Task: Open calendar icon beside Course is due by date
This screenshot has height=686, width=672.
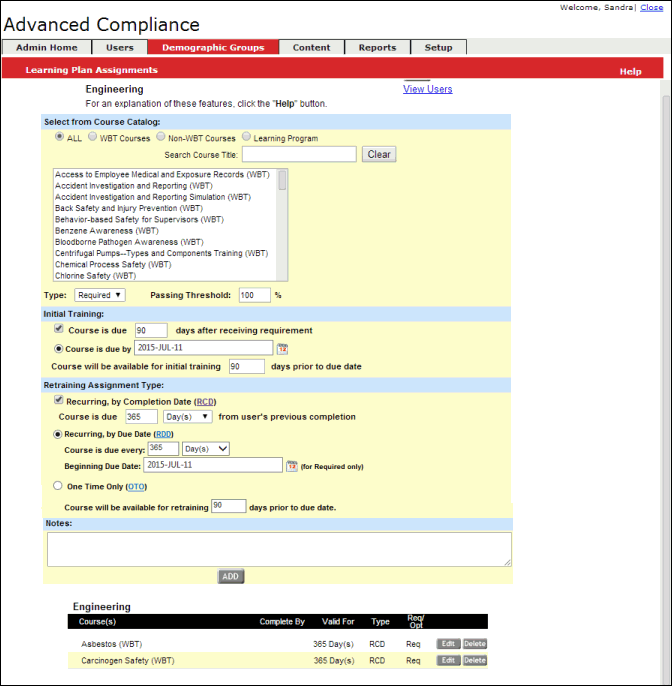Action: pyautogui.click(x=282, y=349)
